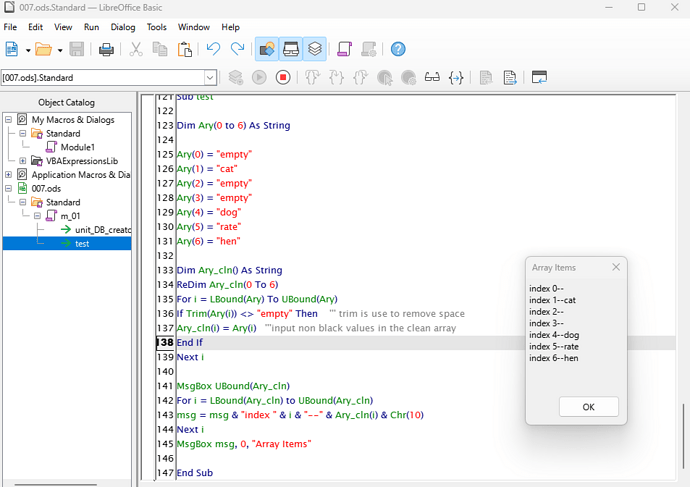This screenshot has width=690, height=487.
Task: Collapse the 007.ods document node
Action: [x=8, y=188]
